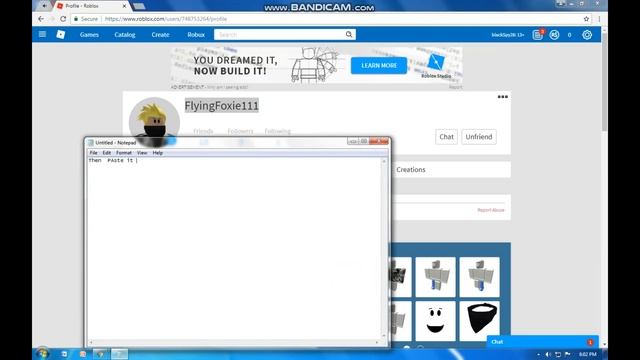Open a new browser tab
The image size is (640, 360).
pos(139,6)
